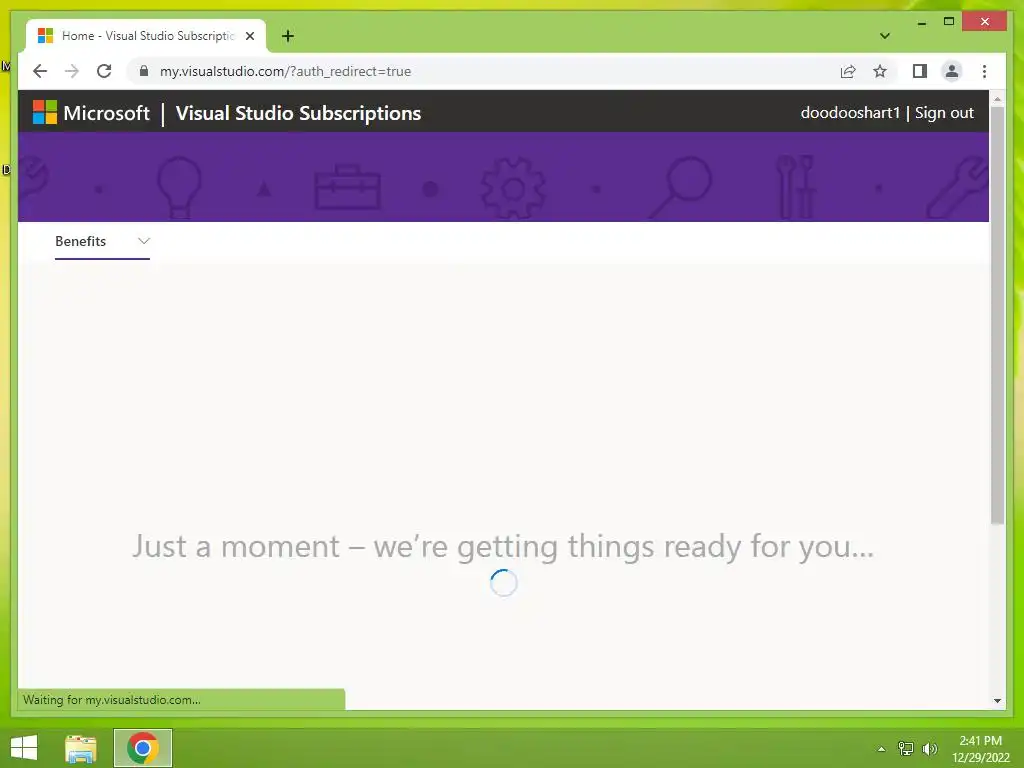The image size is (1024, 768).
Task: Click the Chrome taskbar icon
Action: [x=142, y=748]
